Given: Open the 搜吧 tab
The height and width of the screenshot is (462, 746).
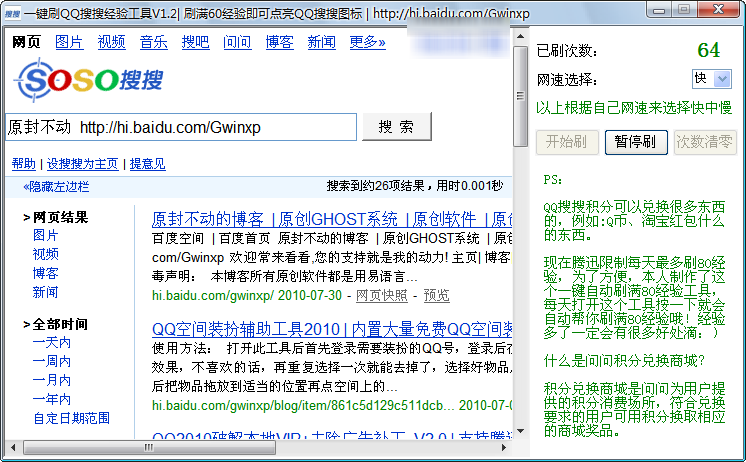Looking at the screenshot, I should click(x=195, y=42).
